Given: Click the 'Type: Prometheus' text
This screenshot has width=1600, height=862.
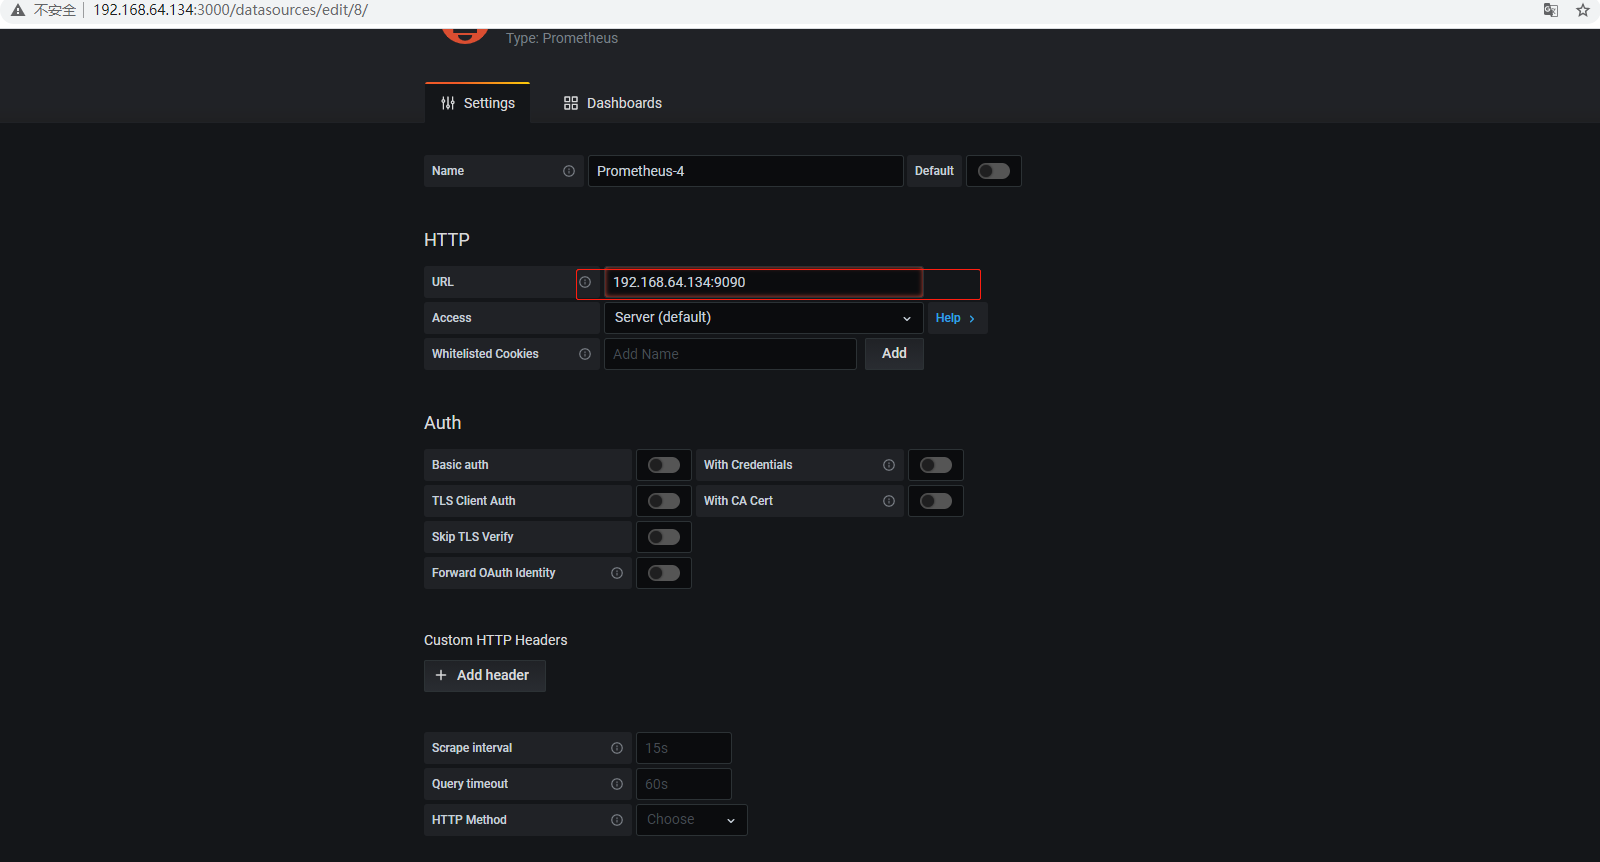Looking at the screenshot, I should point(562,38).
